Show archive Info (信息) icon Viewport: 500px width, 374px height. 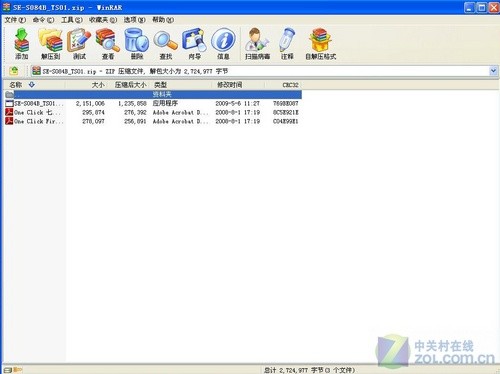[x=223, y=44]
